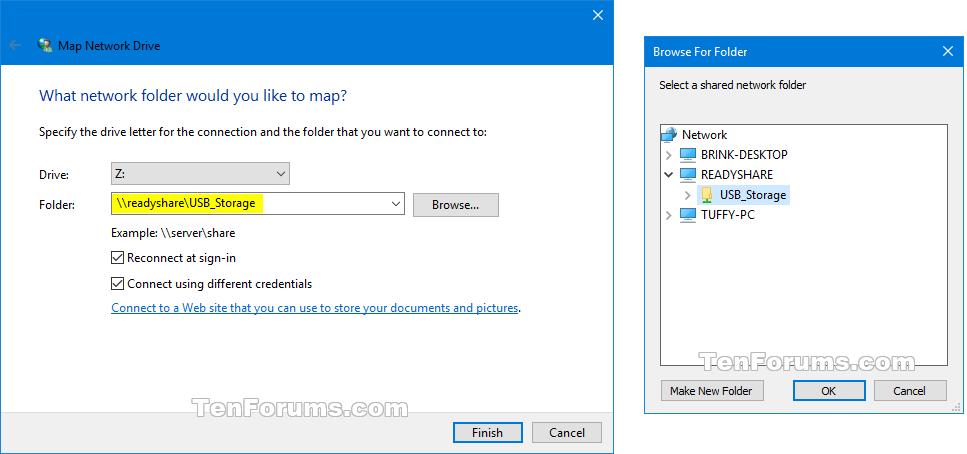This screenshot has height=454, width=967.
Task: Click the USB_Storage shared folder icon
Action: 707,195
